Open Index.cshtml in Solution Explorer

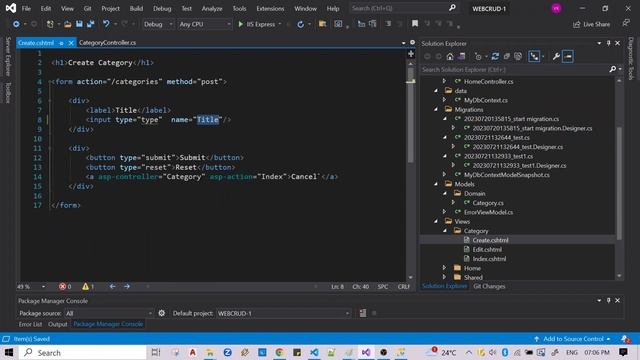489,259
